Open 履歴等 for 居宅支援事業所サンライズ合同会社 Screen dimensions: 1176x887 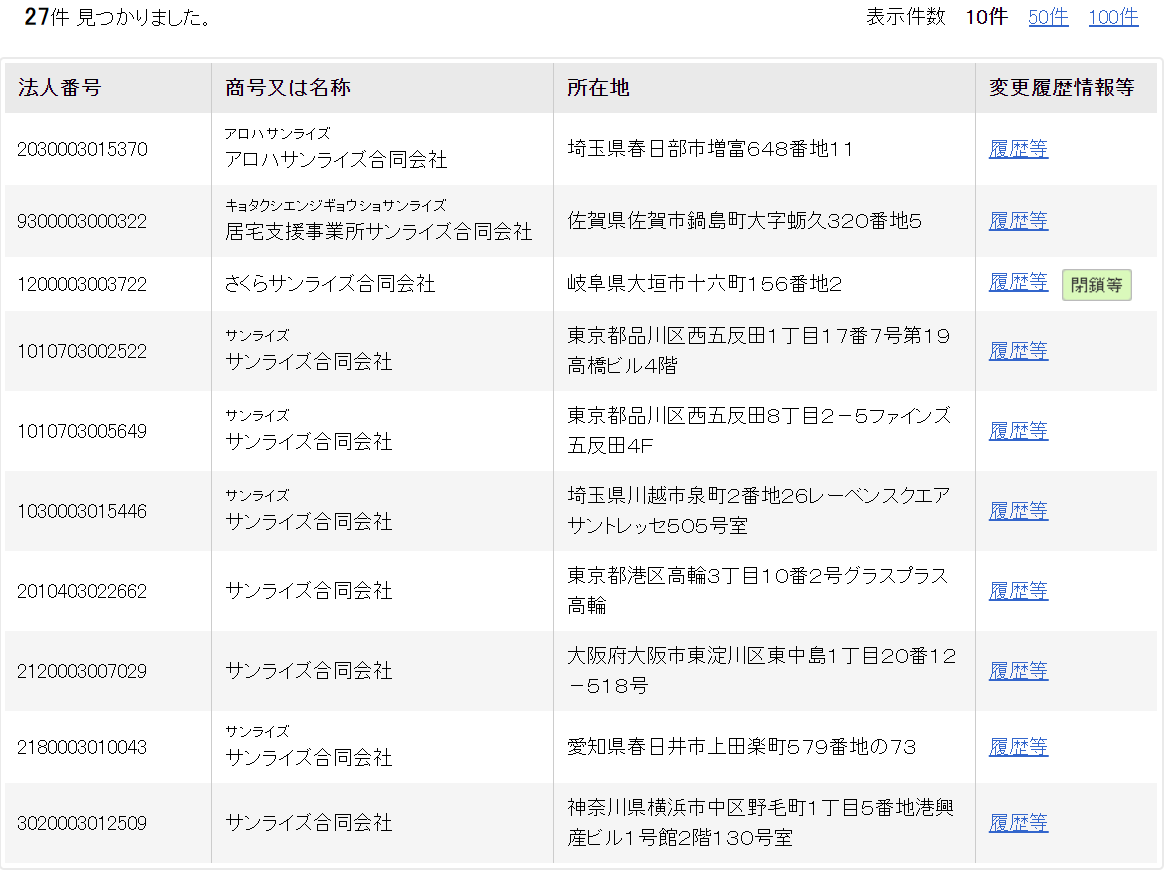[1018, 220]
